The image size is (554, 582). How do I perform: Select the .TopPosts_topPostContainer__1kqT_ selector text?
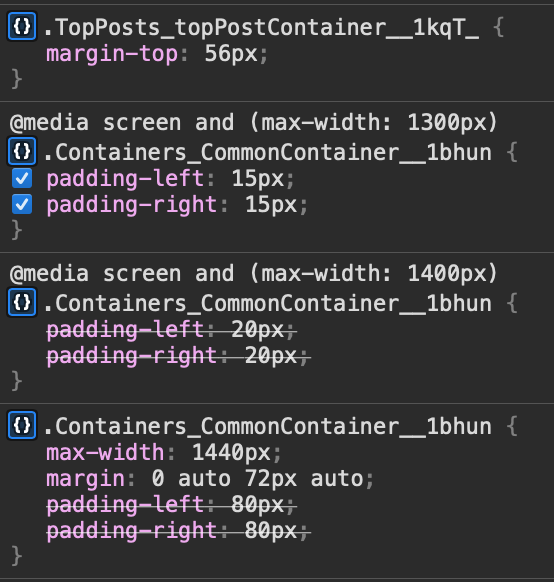(261, 28)
